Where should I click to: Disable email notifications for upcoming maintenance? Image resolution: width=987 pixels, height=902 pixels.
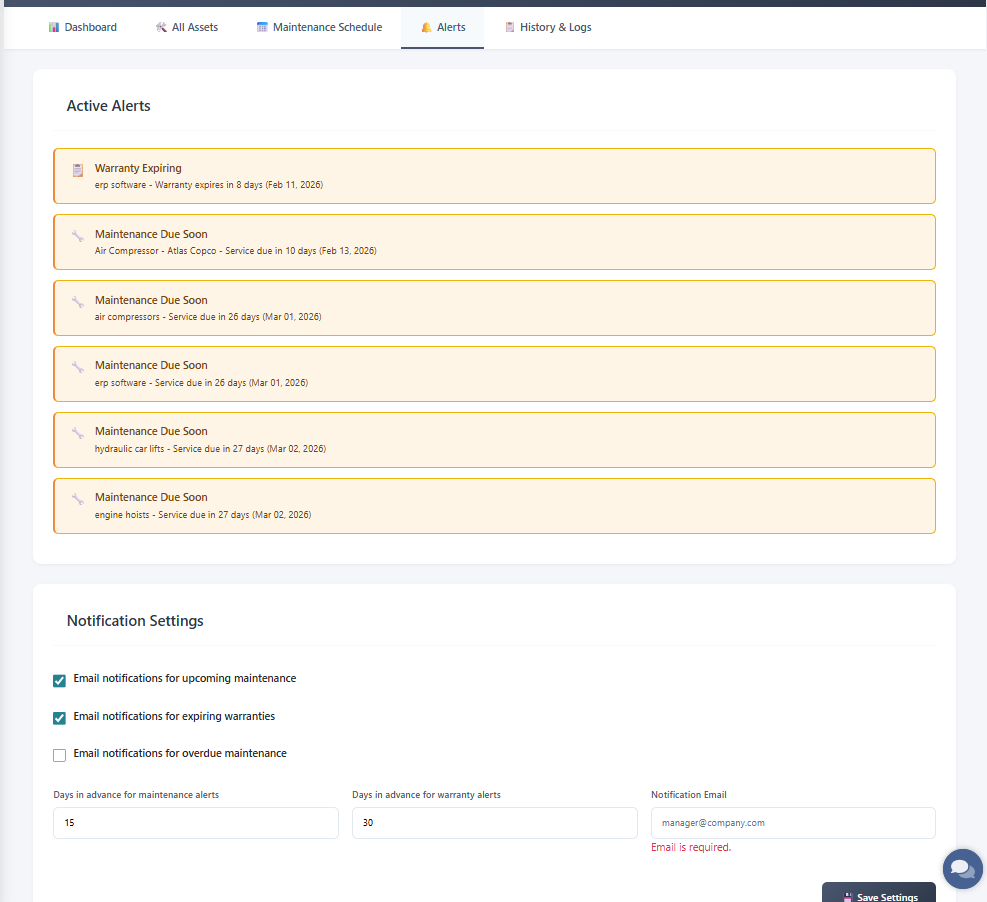60,680
